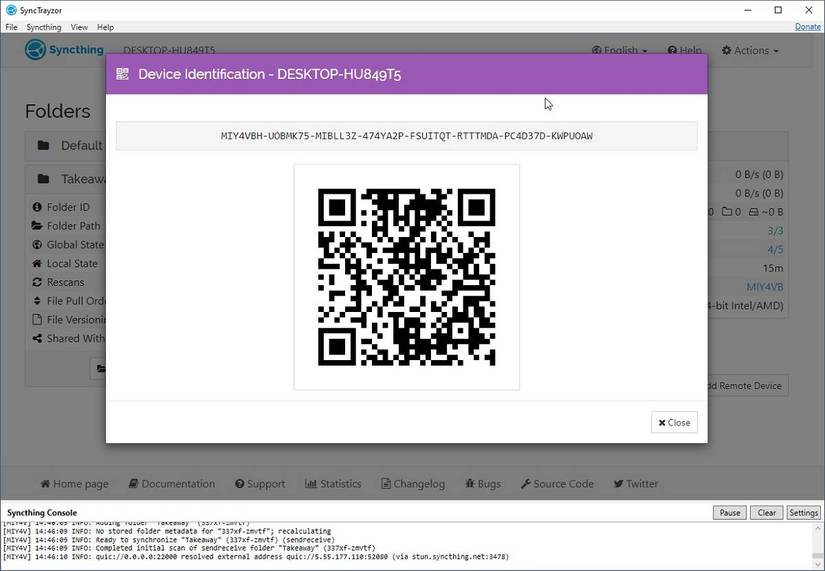
Task: Open Statistics link
Action: pos(333,484)
